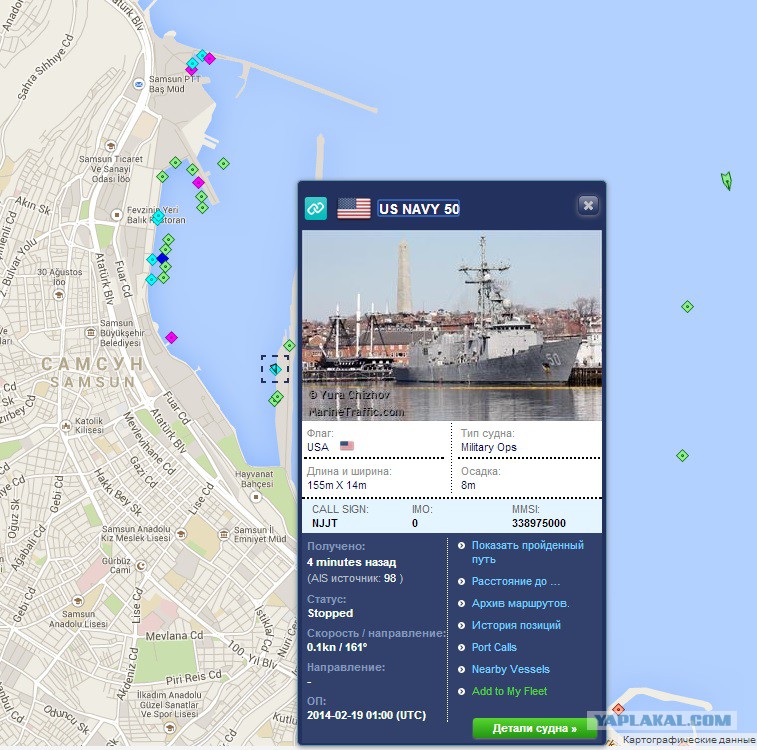Click 'Расстояние до ...' link
This screenshot has height=750, width=757.
(x=516, y=582)
